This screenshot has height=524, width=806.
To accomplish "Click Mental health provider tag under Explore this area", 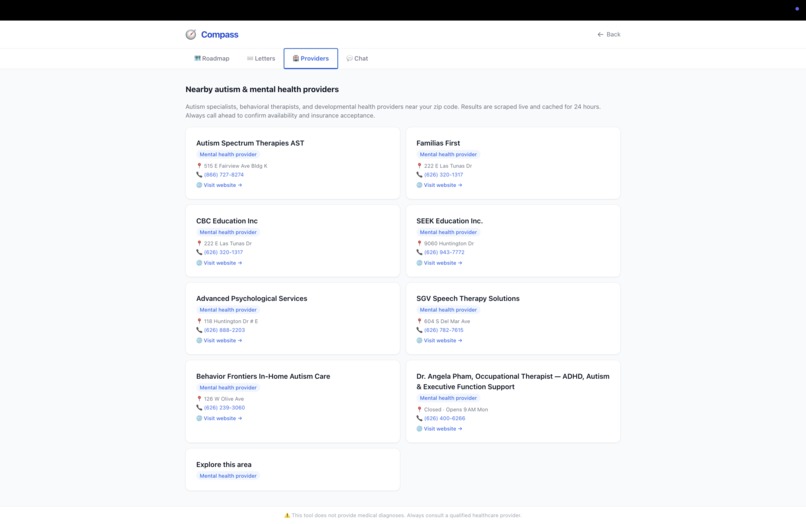I will [x=228, y=476].
